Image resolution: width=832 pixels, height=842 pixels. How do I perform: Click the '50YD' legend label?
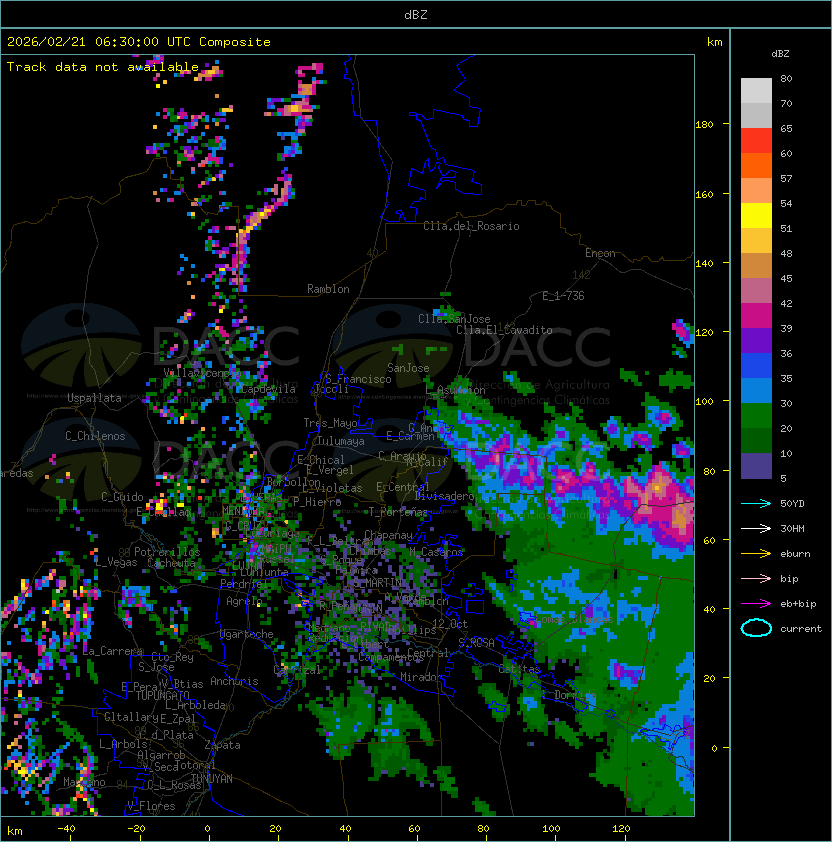tap(792, 503)
